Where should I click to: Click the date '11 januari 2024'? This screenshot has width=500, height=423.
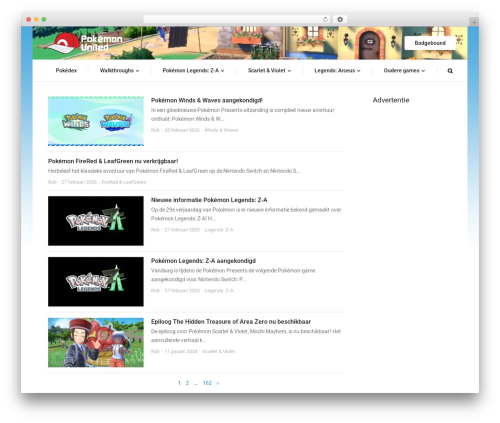[181, 351]
